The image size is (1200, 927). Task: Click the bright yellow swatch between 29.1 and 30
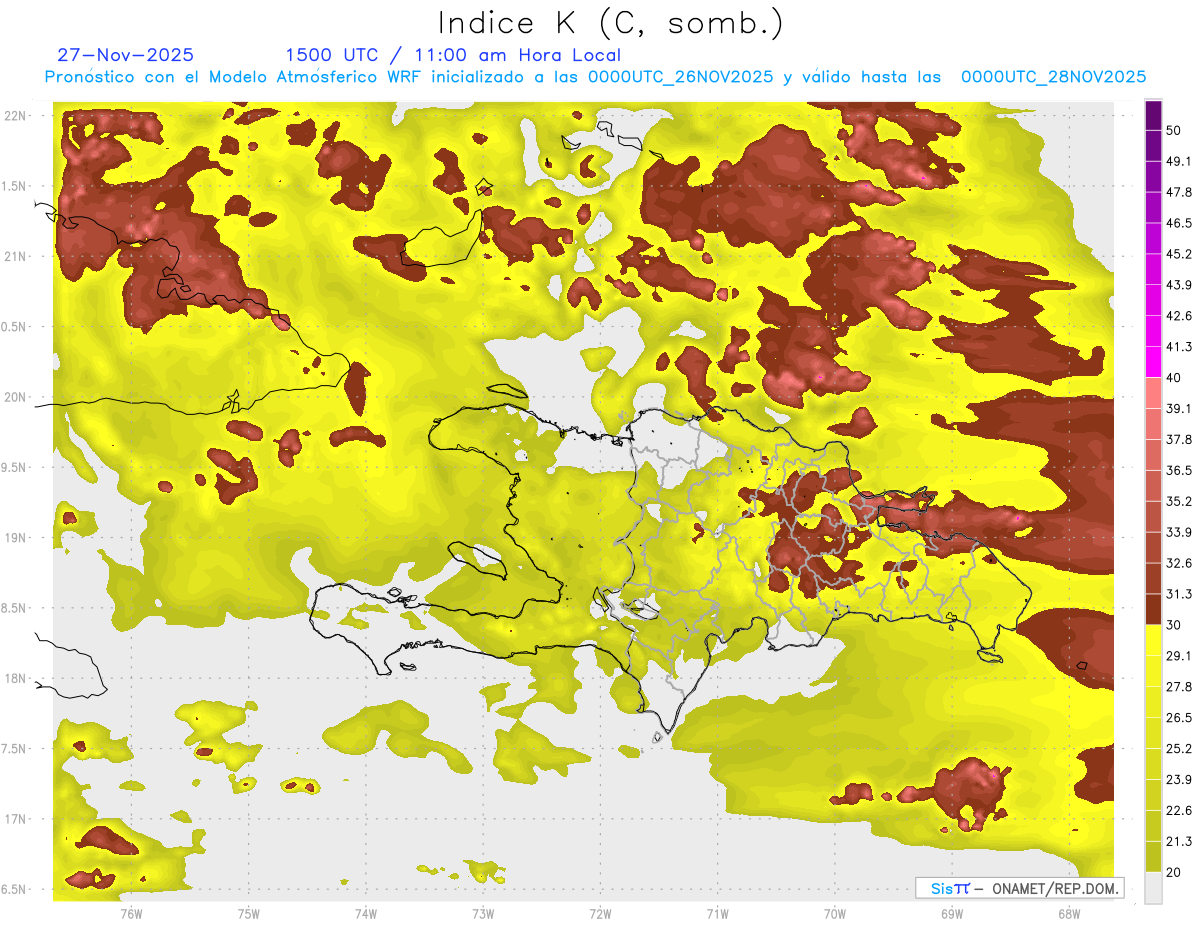[1153, 641]
